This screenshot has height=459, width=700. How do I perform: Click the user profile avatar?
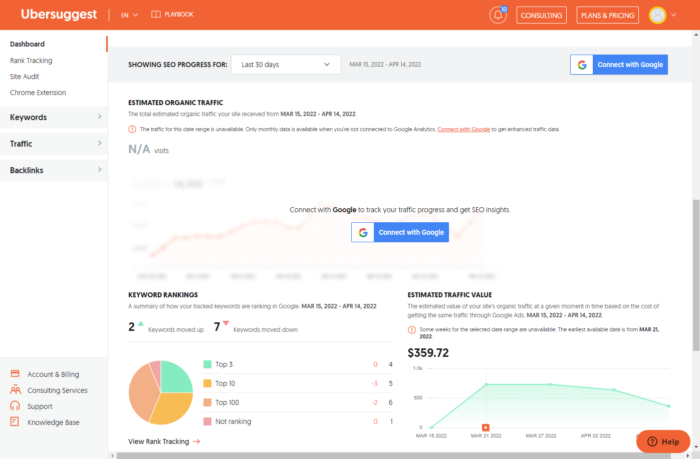pos(657,15)
